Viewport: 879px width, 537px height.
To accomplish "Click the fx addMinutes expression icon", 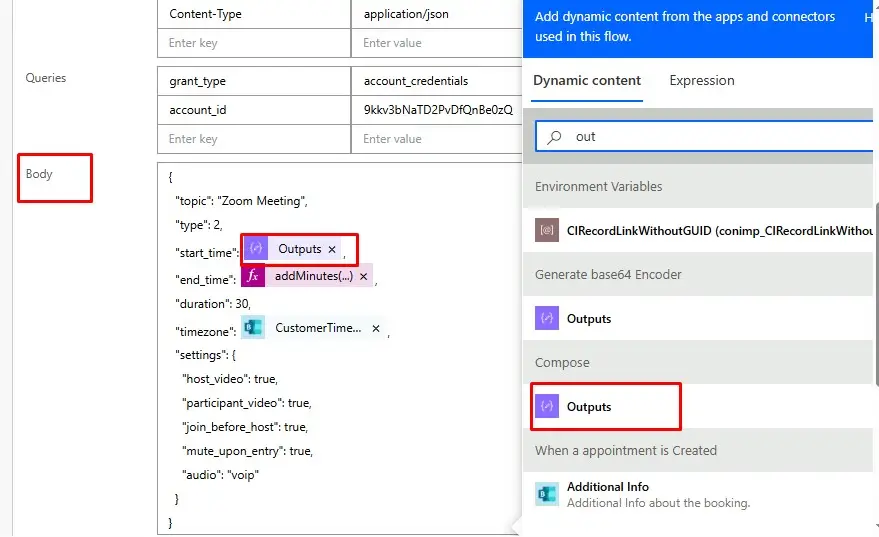I will 253,276.
